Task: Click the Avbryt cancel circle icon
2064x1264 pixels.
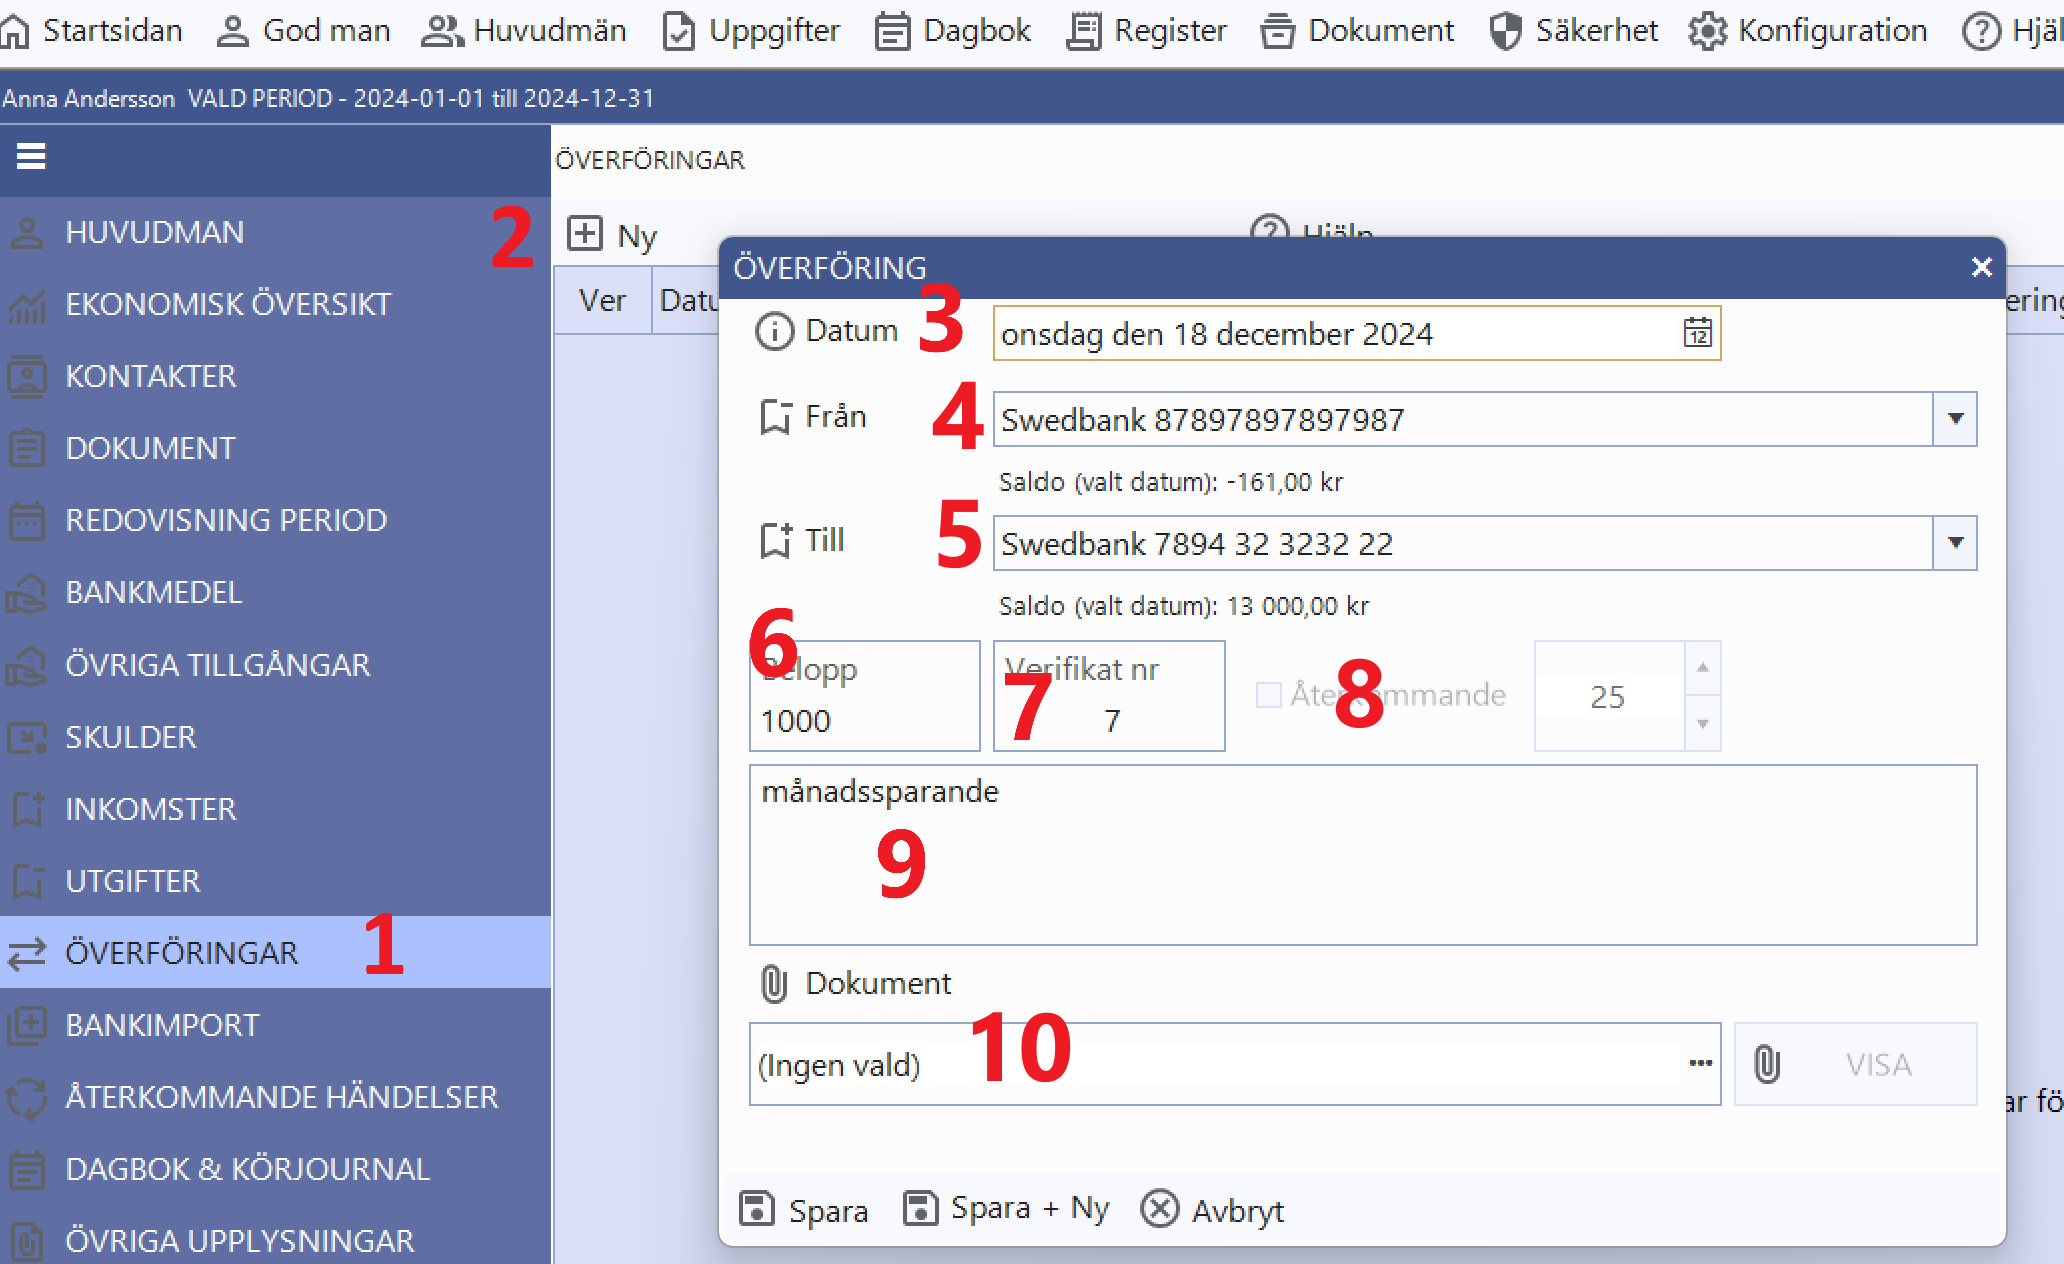Action: [1160, 1208]
